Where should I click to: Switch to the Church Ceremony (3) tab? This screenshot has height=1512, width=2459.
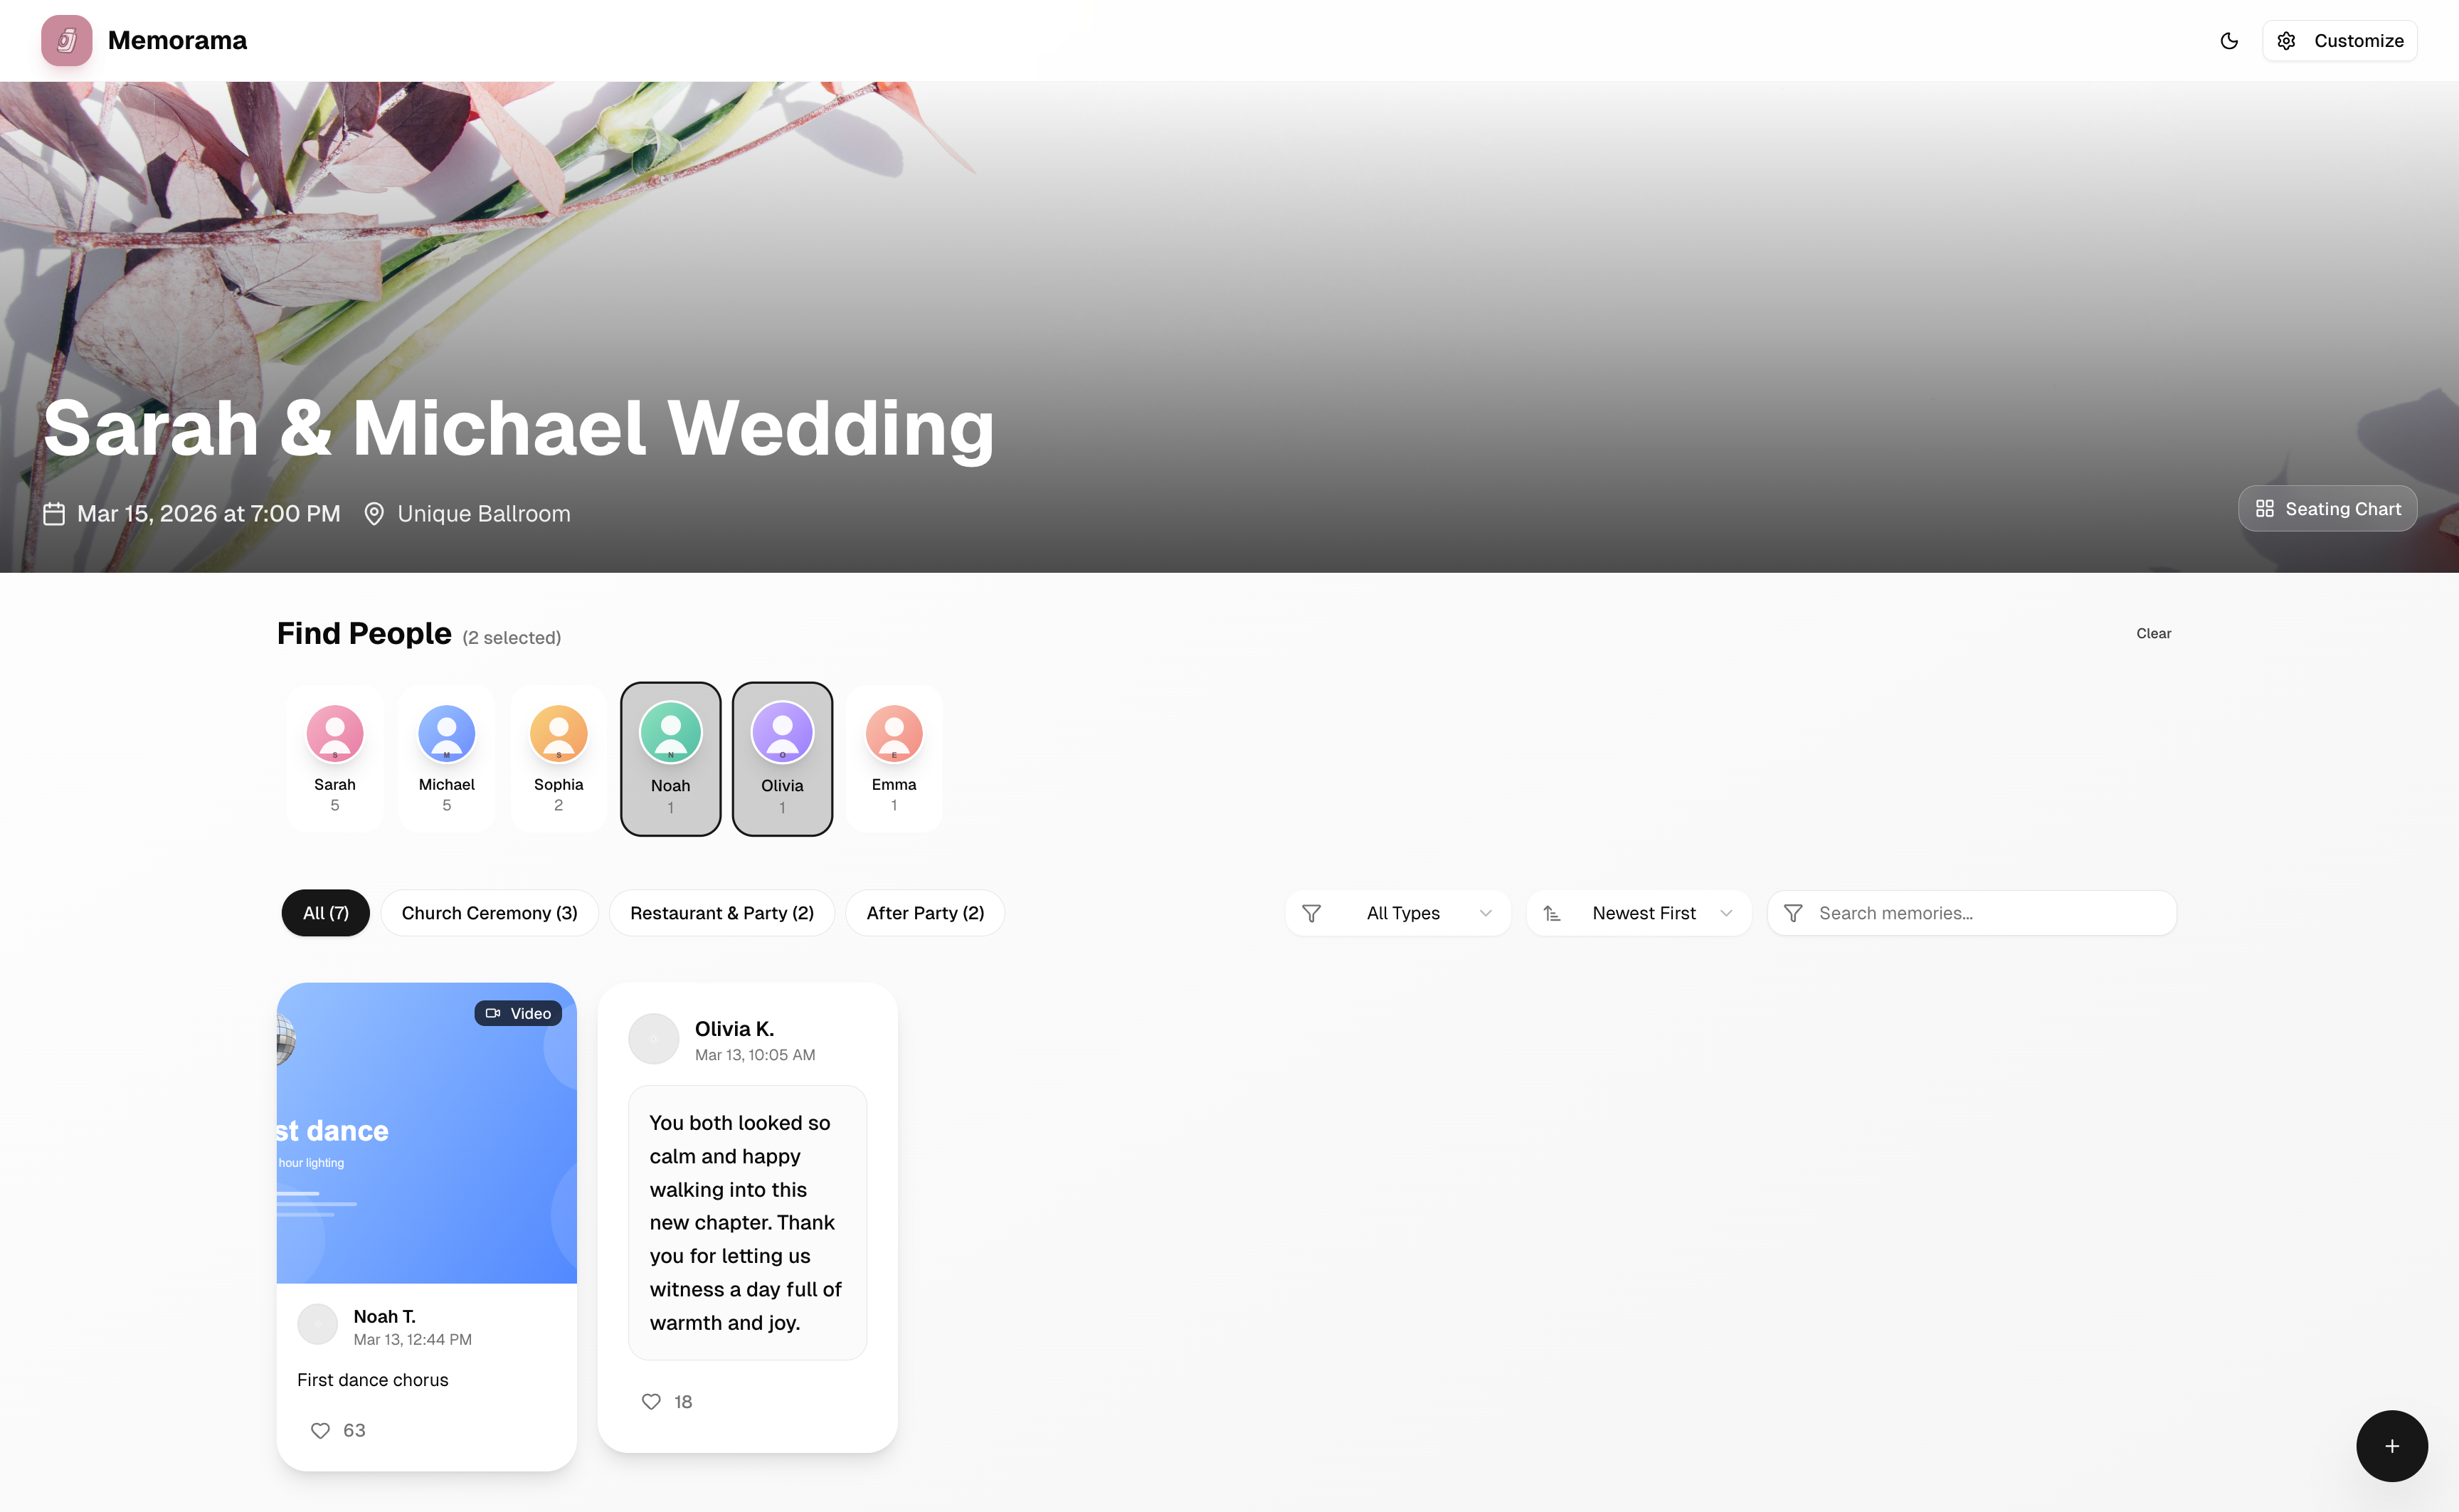[489, 913]
